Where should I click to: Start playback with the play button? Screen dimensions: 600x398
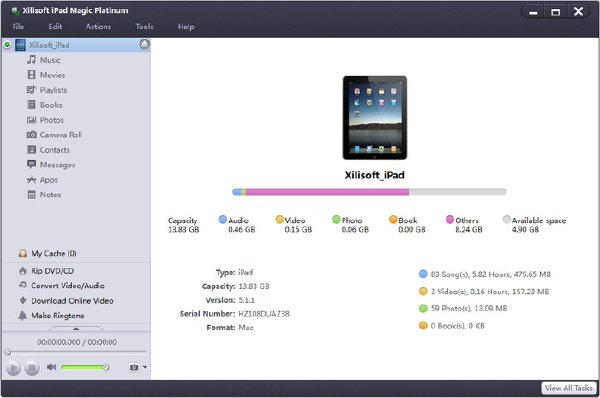point(13,368)
